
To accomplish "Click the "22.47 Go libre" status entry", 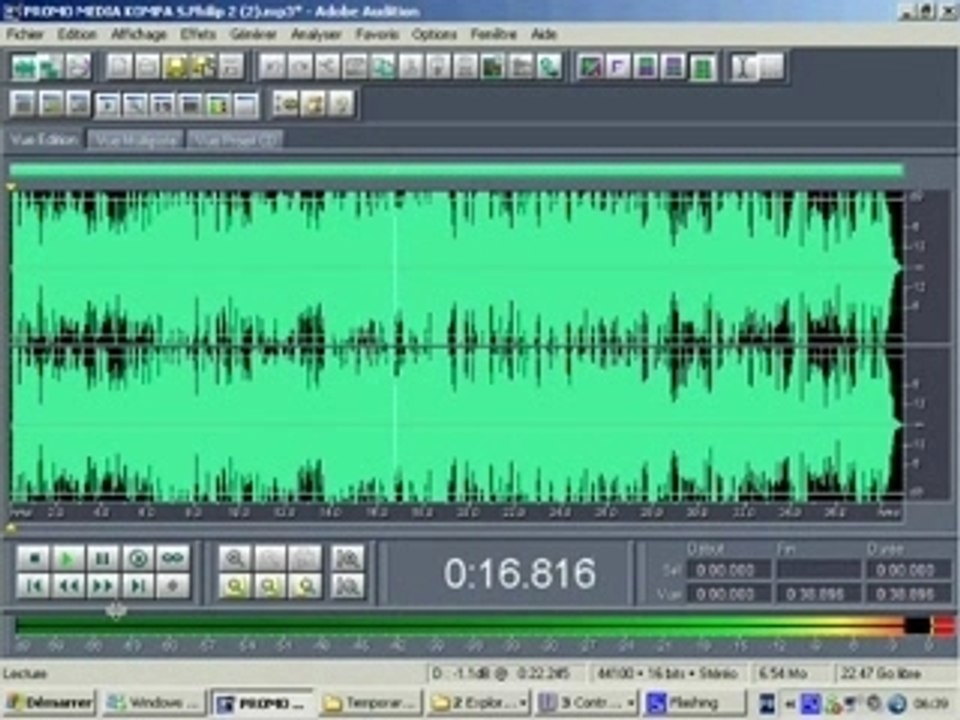I will 880,673.
